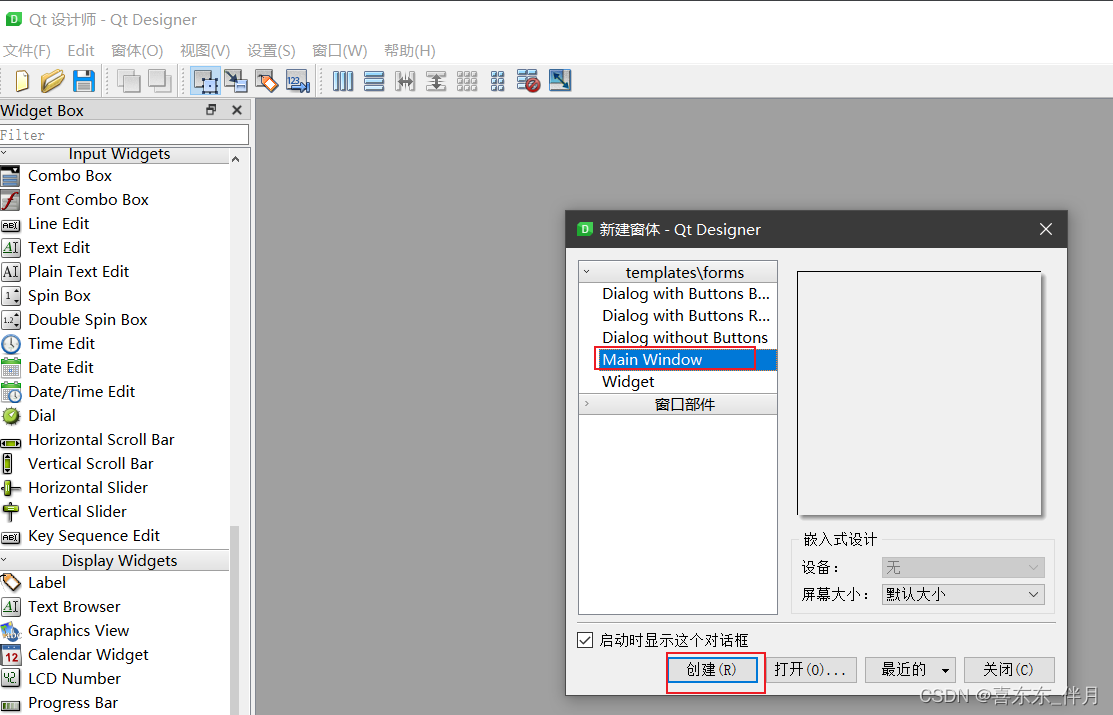Click the Lay Out Horizontally icon
The height and width of the screenshot is (715, 1113).
point(342,81)
